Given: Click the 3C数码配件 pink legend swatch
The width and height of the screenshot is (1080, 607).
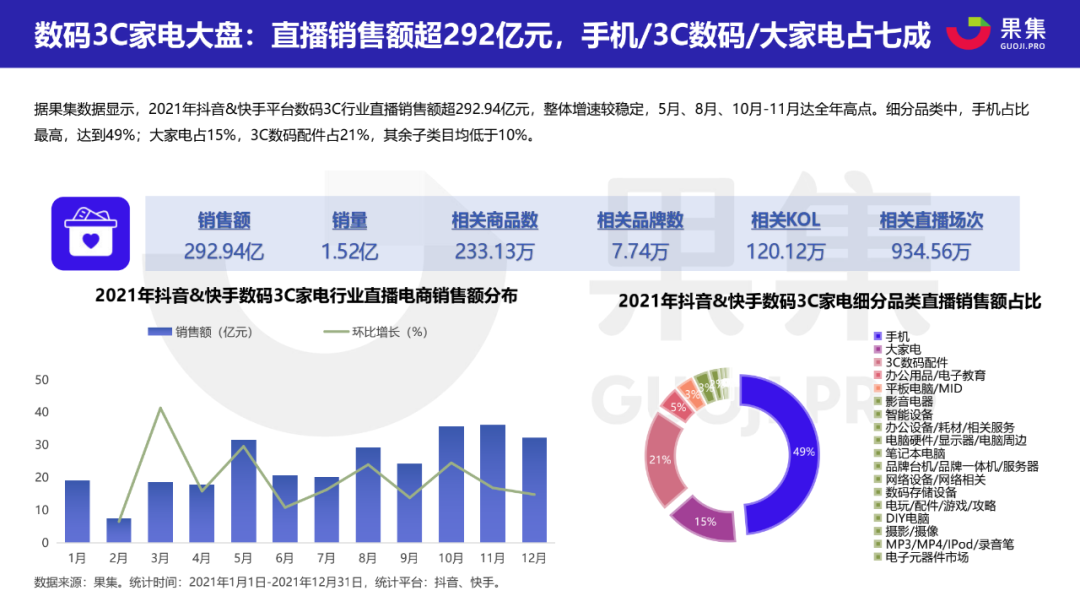Looking at the screenshot, I should click(878, 362).
